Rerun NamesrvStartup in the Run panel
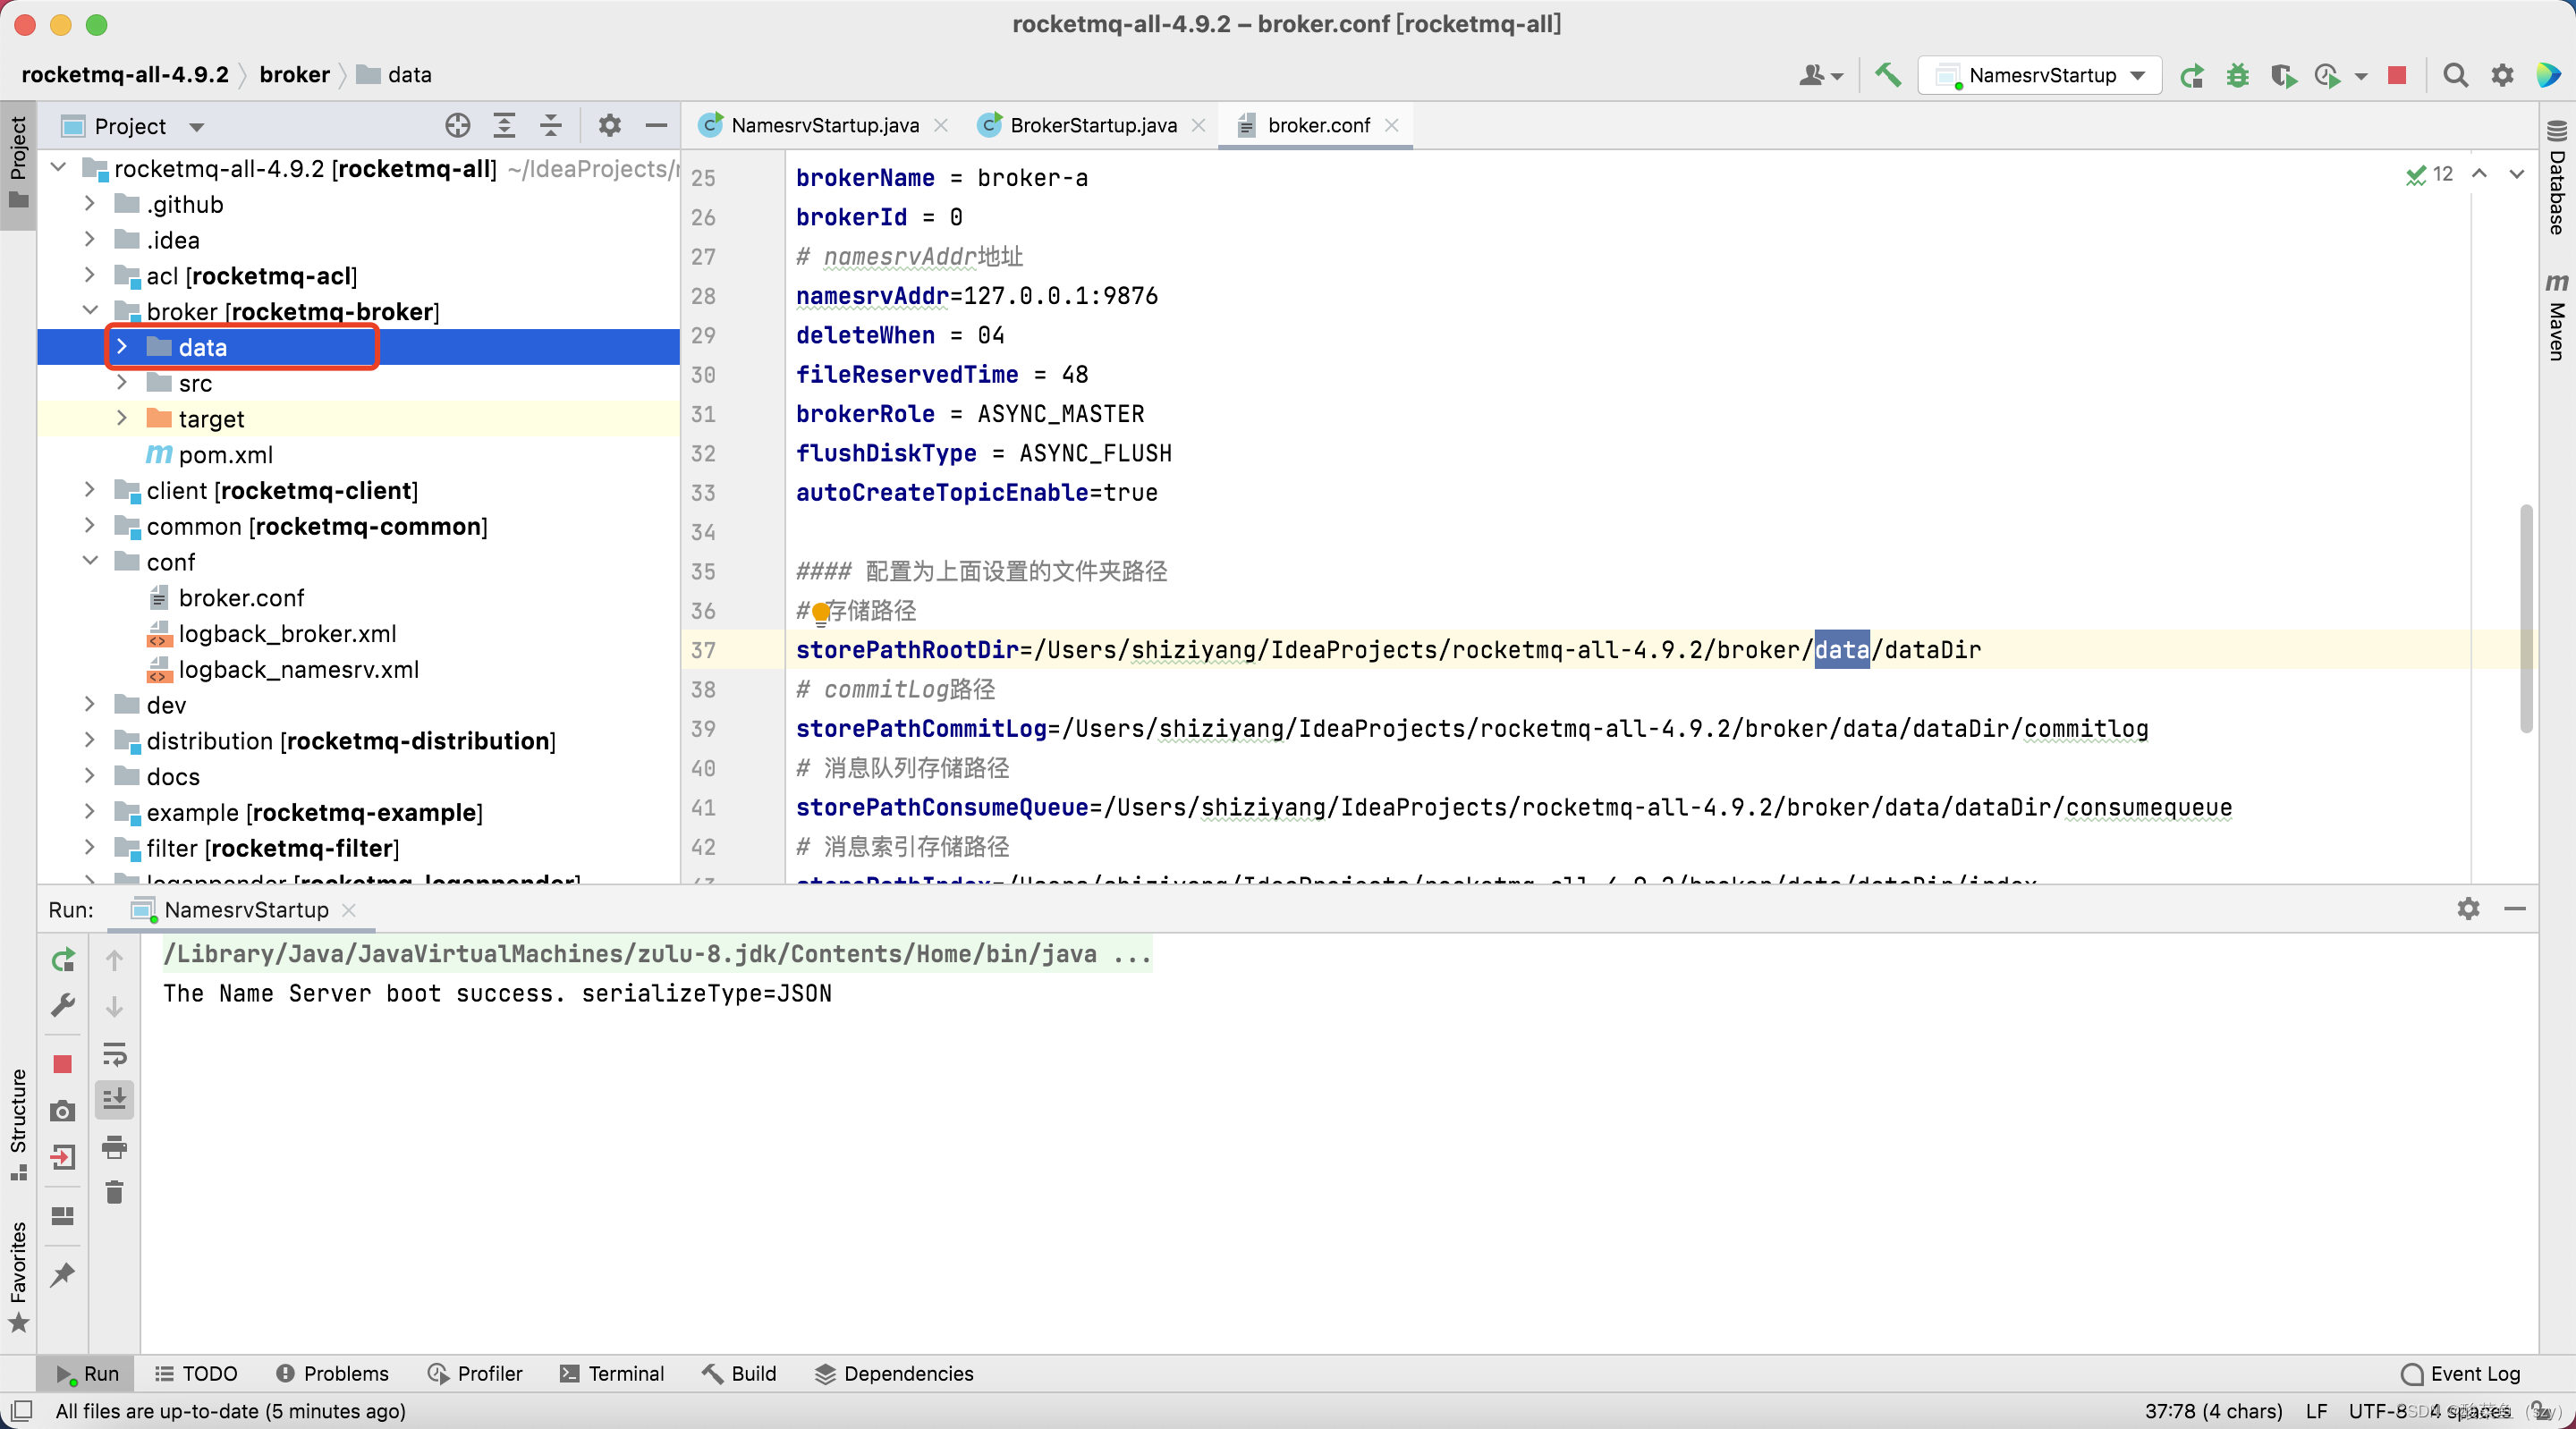The image size is (2576, 1429). click(x=63, y=960)
